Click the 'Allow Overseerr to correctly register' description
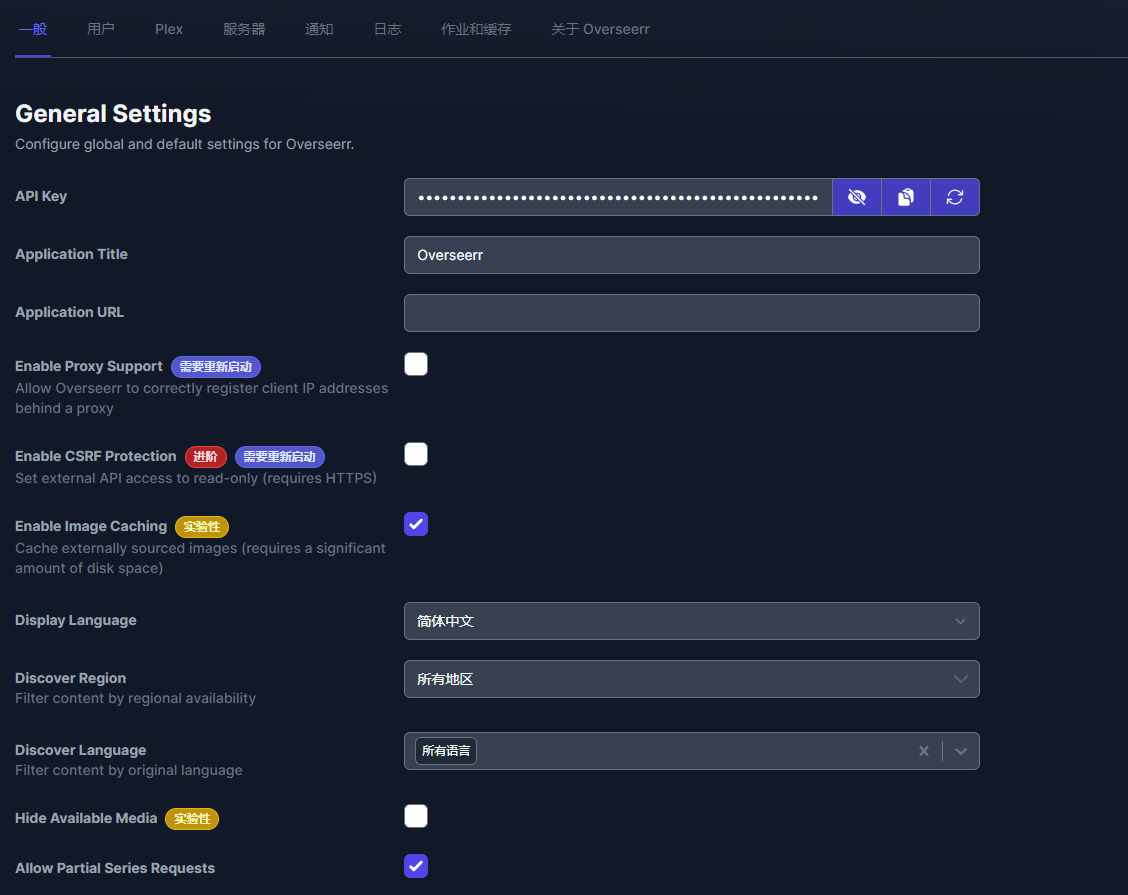The image size is (1128, 895). coord(201,398)
